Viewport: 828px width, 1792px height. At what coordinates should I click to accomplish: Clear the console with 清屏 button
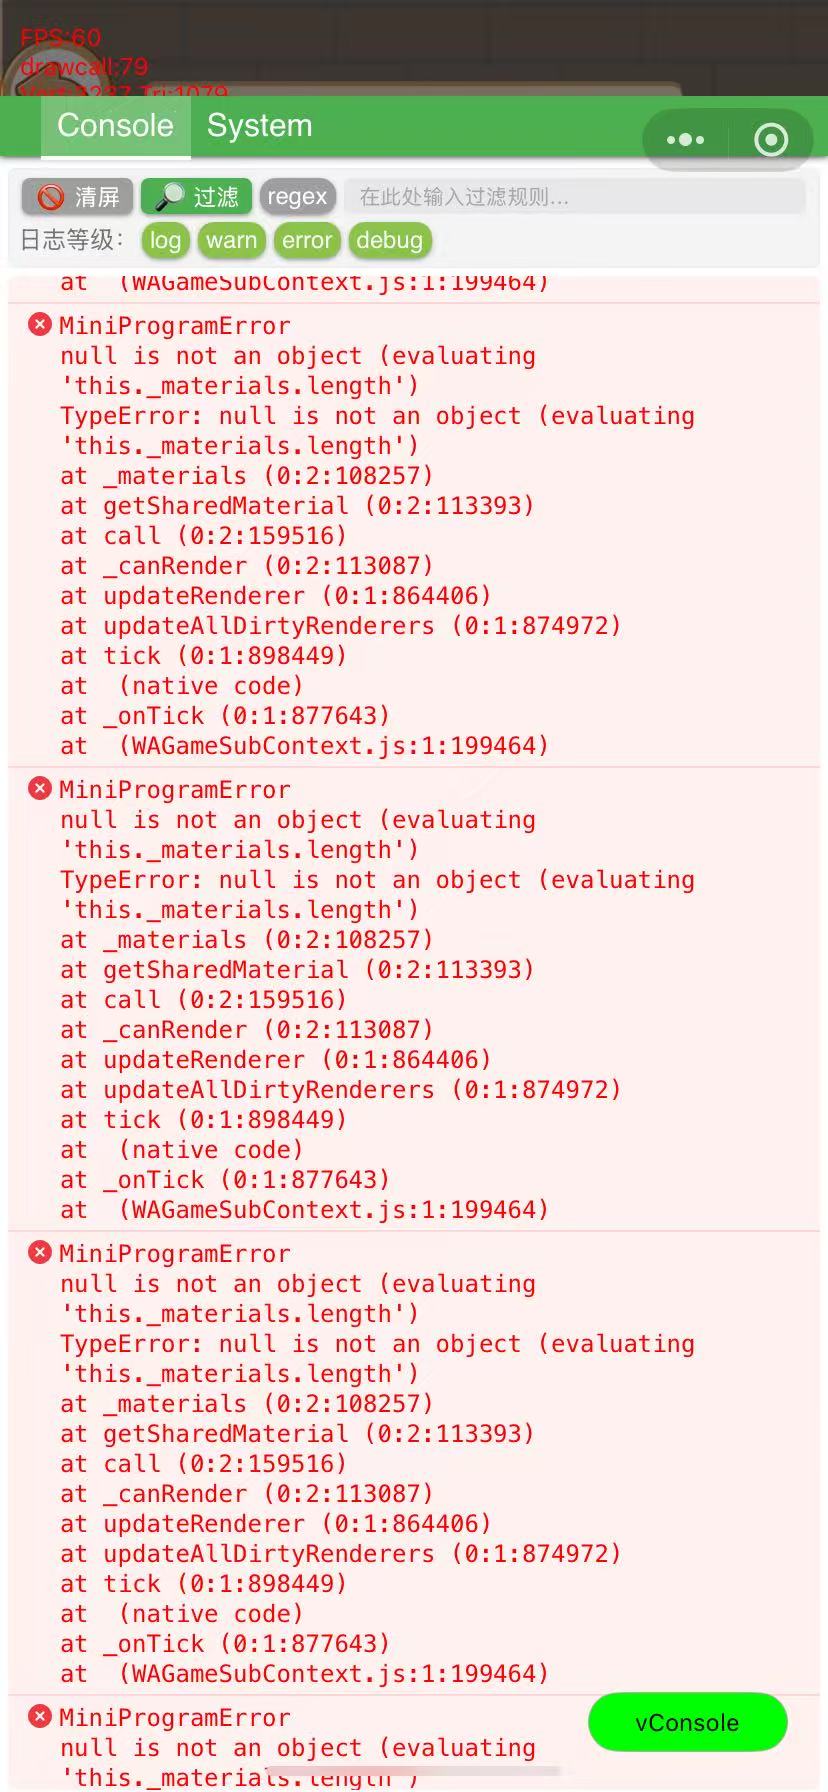point(77,197)
